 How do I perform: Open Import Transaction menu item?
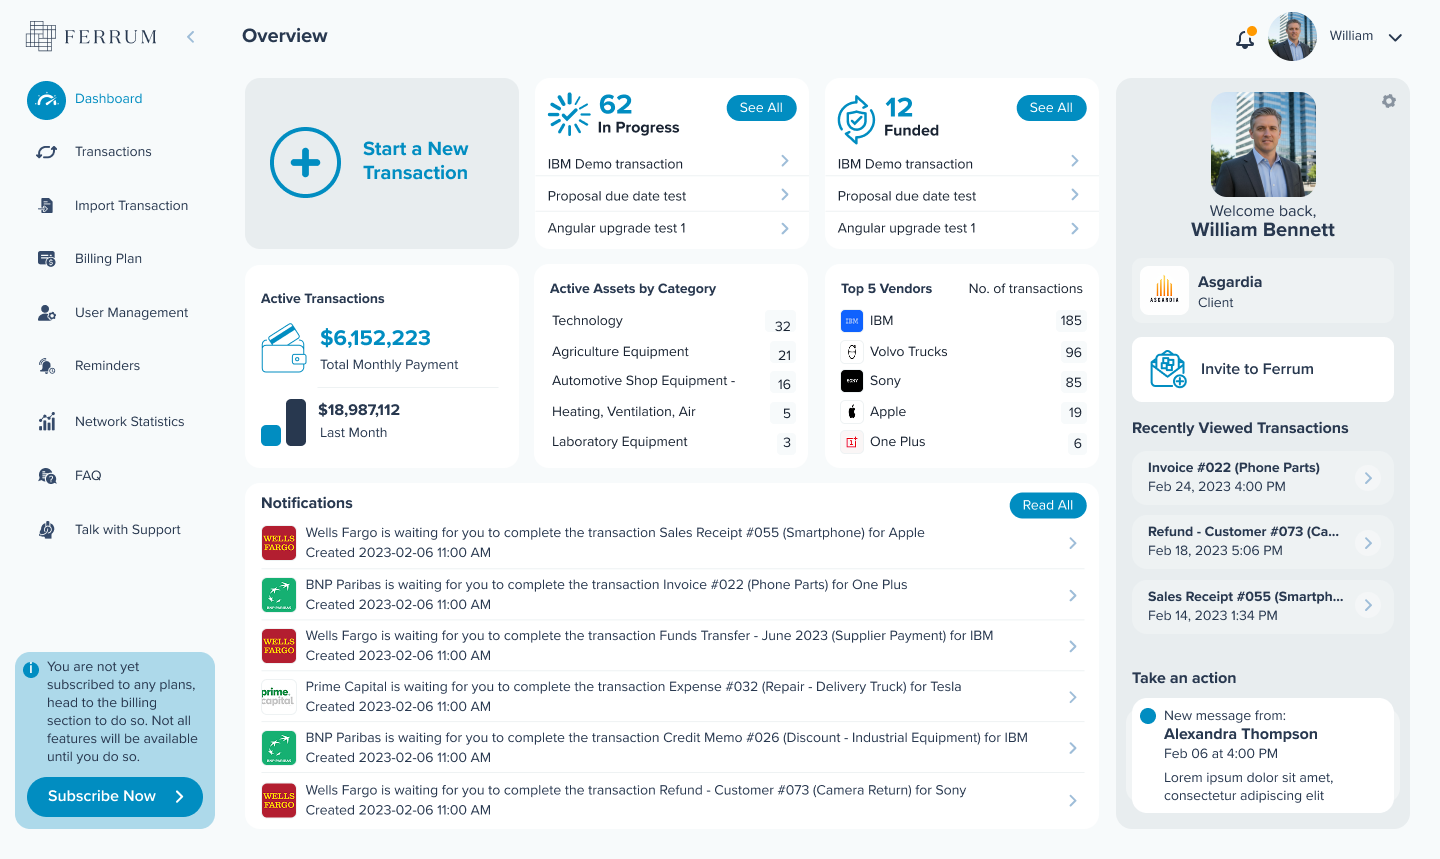(131, 206)
